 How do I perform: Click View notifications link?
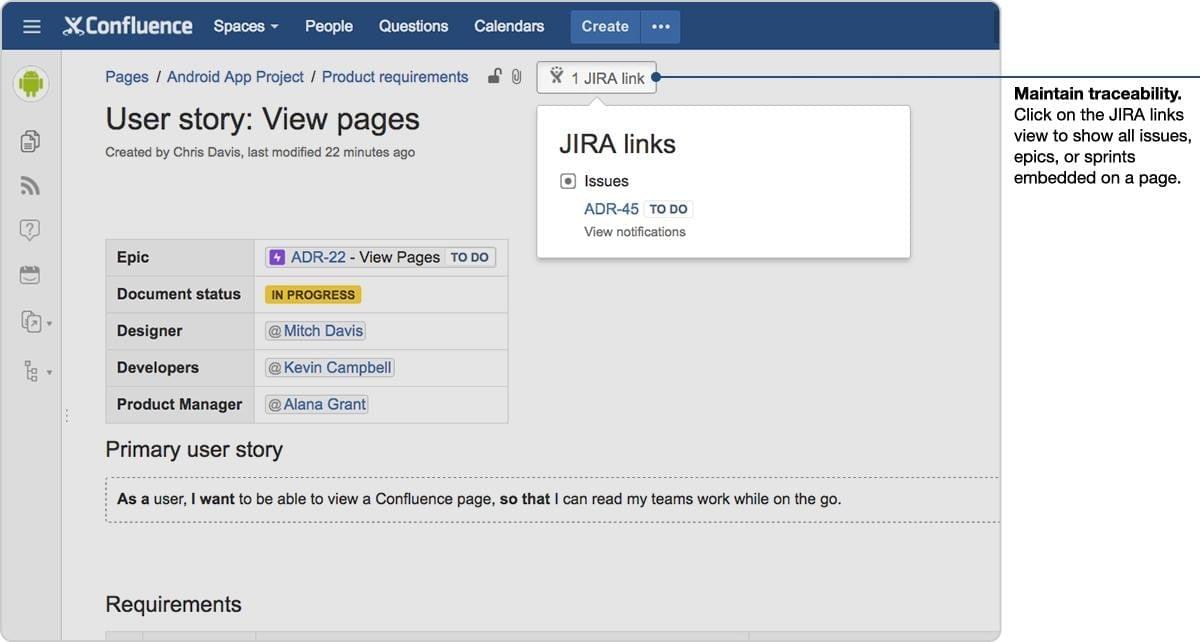point(635,232)
